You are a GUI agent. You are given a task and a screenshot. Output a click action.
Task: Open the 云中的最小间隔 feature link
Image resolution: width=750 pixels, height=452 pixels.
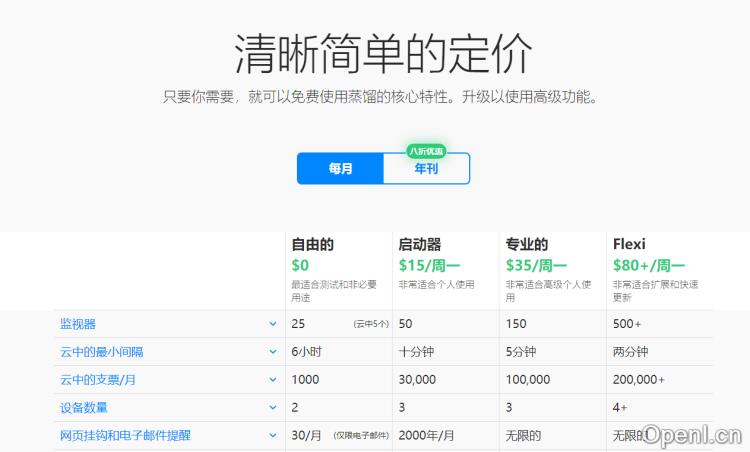102,352
